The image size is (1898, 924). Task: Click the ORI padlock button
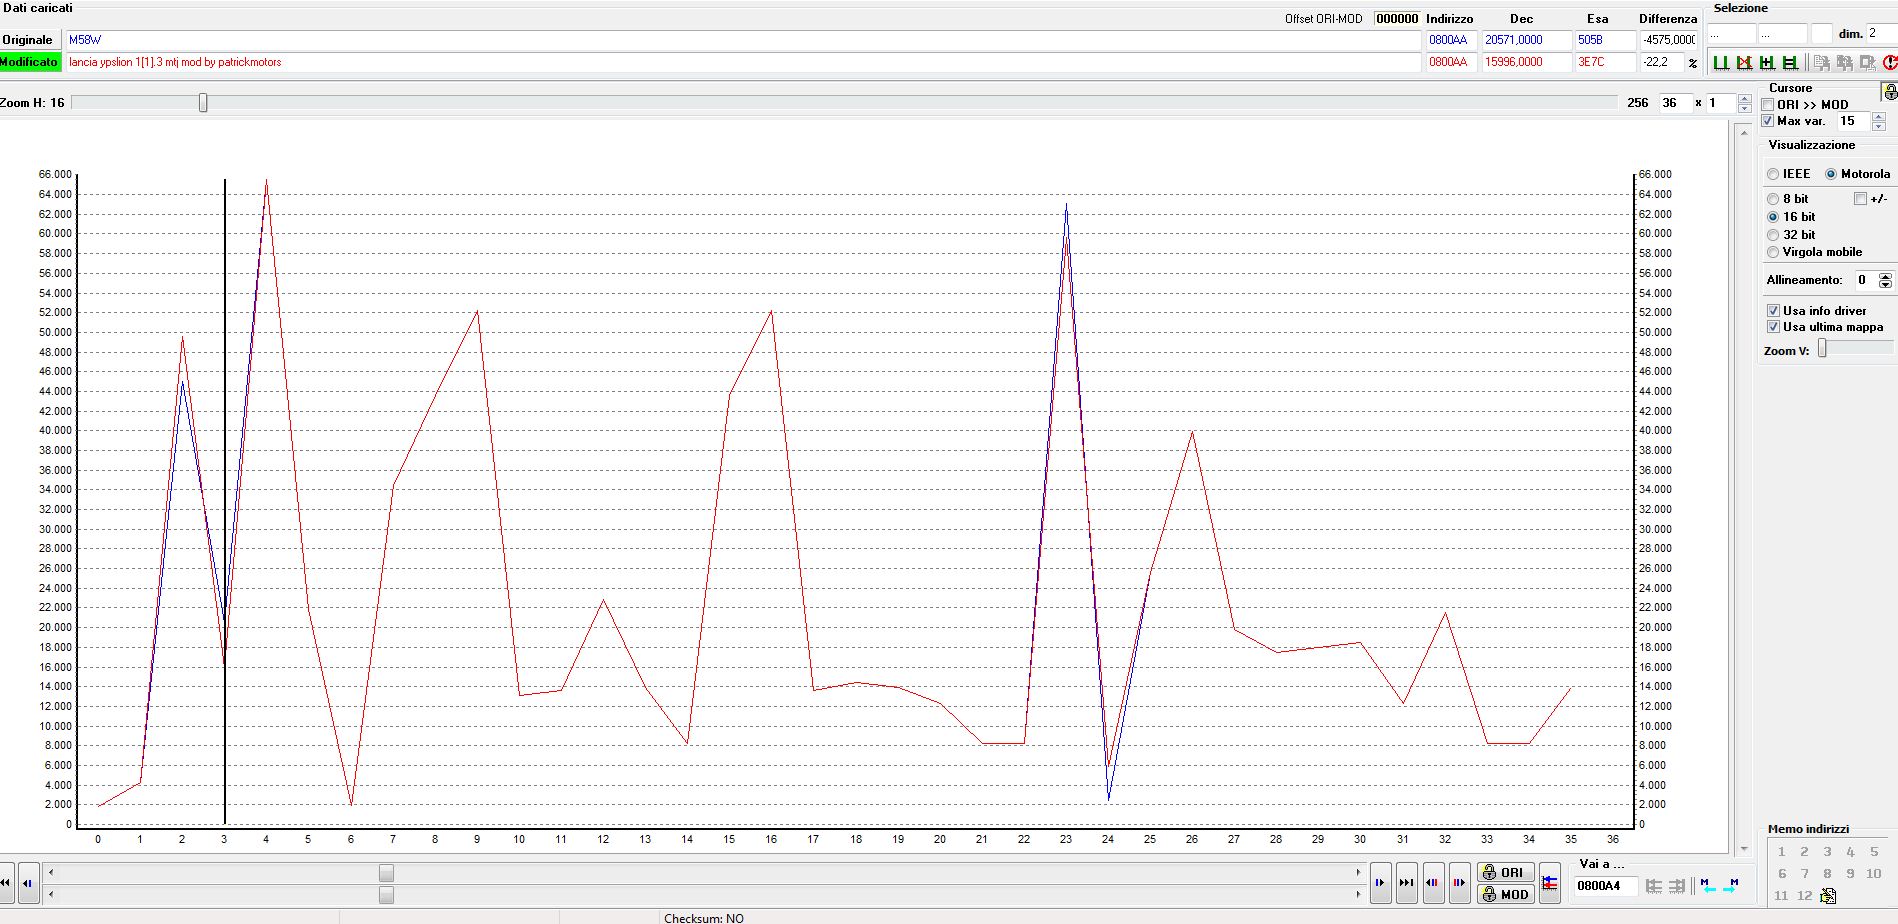[1505, 872]
